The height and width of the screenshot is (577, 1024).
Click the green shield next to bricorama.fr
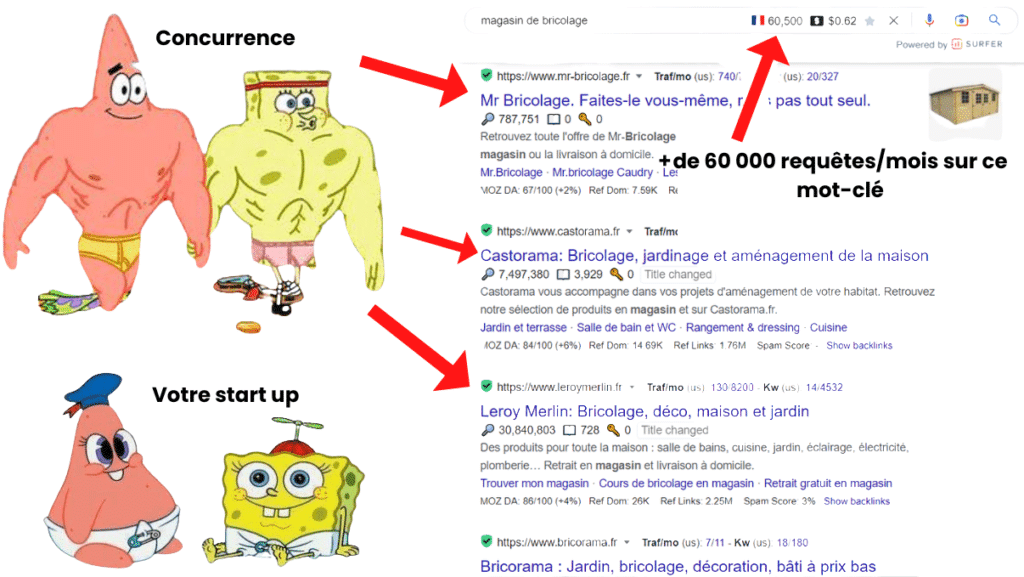tap(487, 541)
